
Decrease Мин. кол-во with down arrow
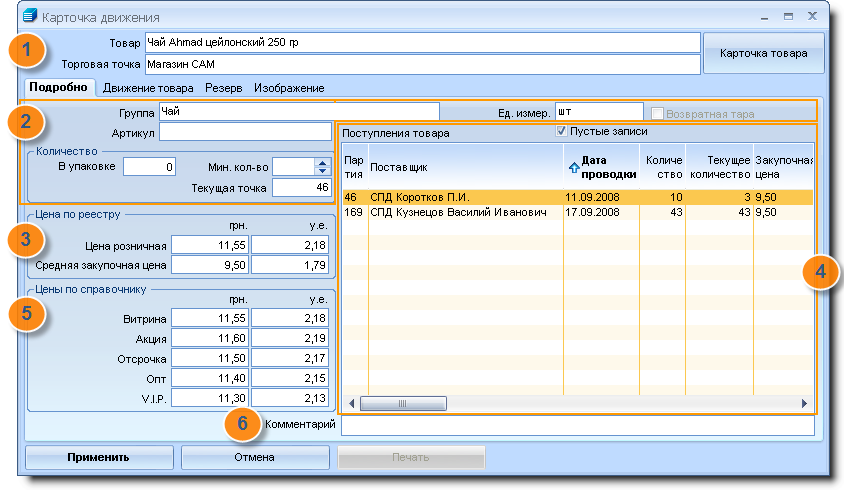tap(322, 171)
